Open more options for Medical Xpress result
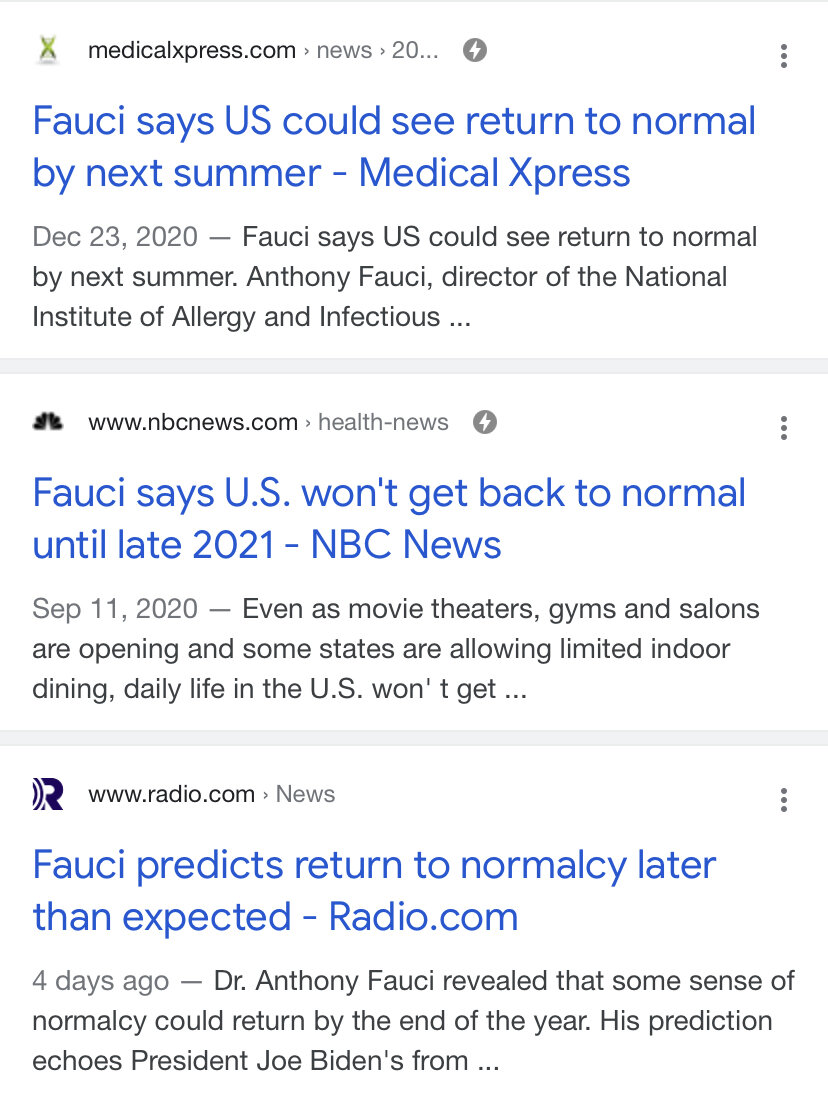Viewport: 828px width, 1100px height. (x=784, y=55)
